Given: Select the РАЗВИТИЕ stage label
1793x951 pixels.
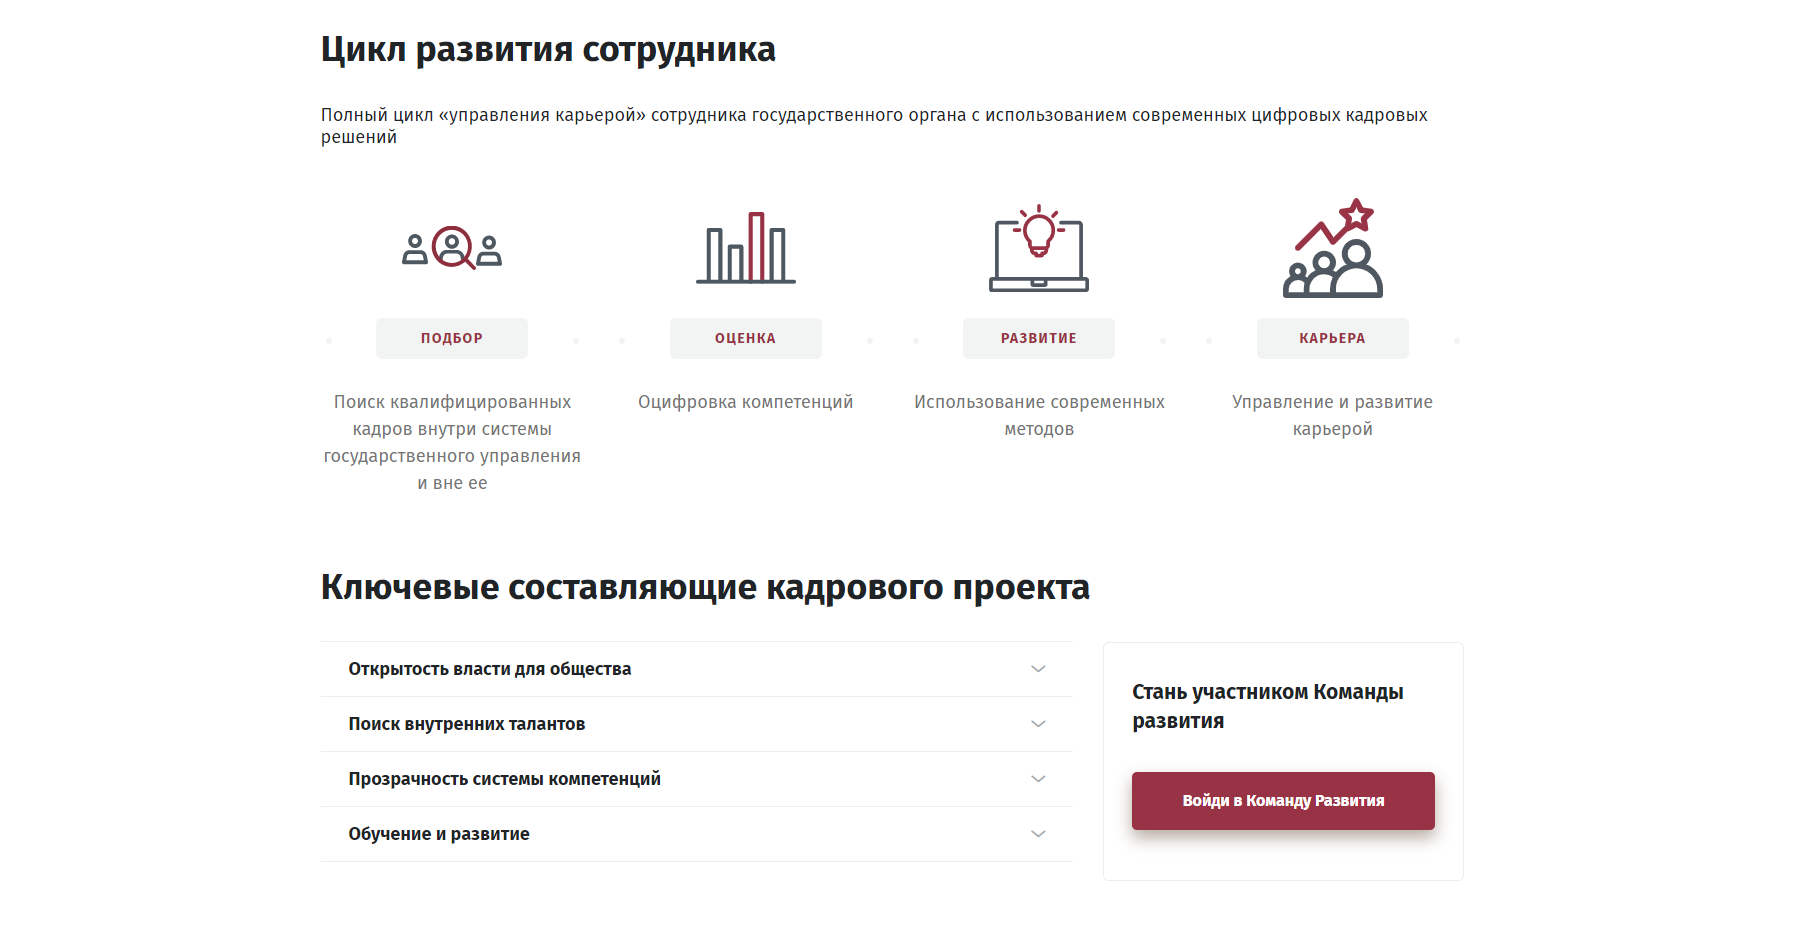Looking at the screenshot, I should point(1039,339).
